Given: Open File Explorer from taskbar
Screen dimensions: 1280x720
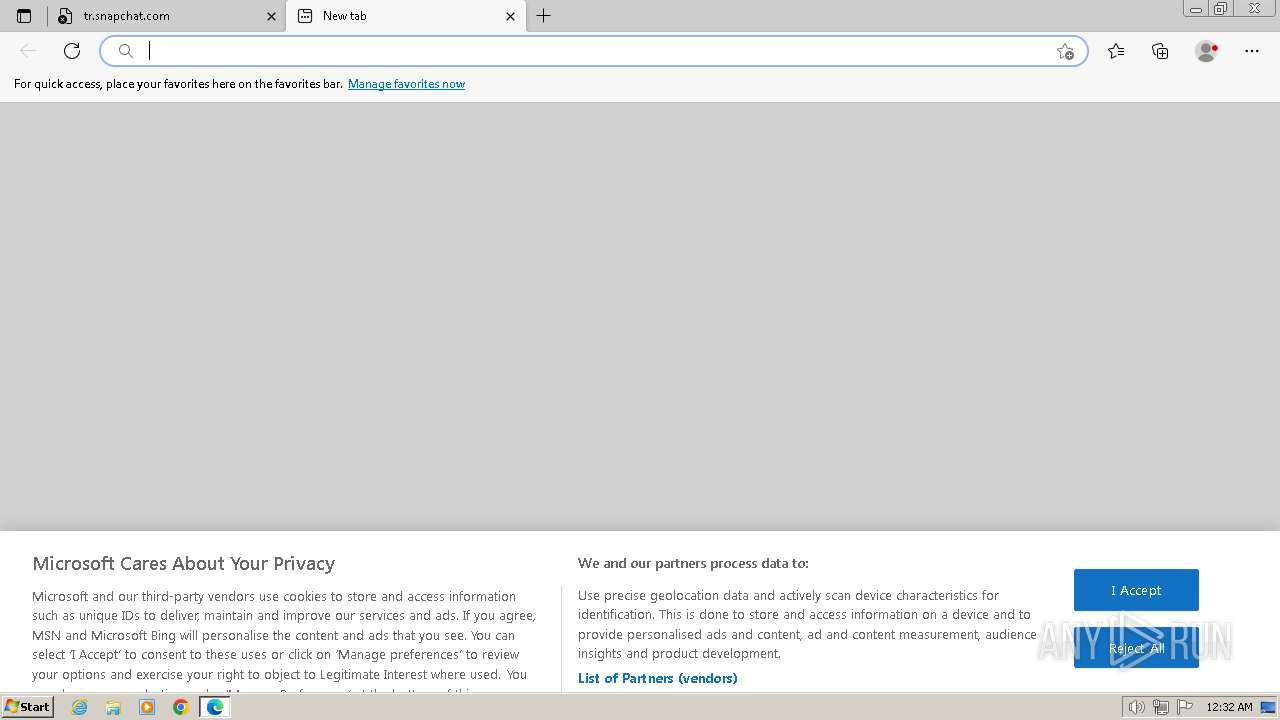Looking at the screenshot, I should pyautogui.click(x=113, y=707).
